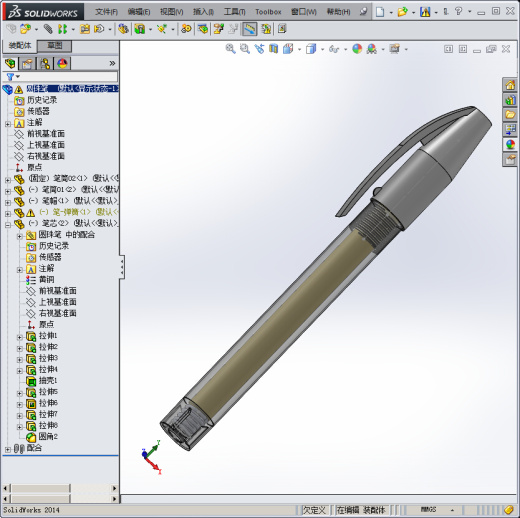Click the Exploded View icon

tap(219, 29)
